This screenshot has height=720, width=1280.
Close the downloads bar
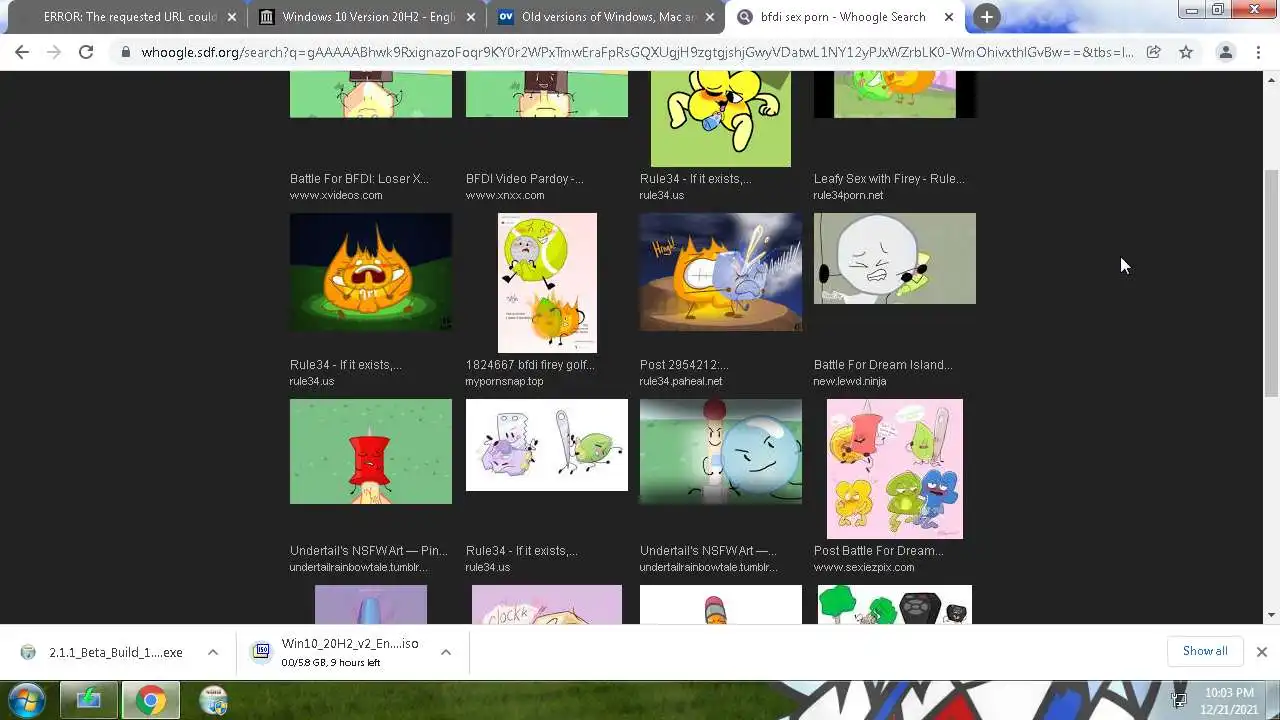[1261, 652]
